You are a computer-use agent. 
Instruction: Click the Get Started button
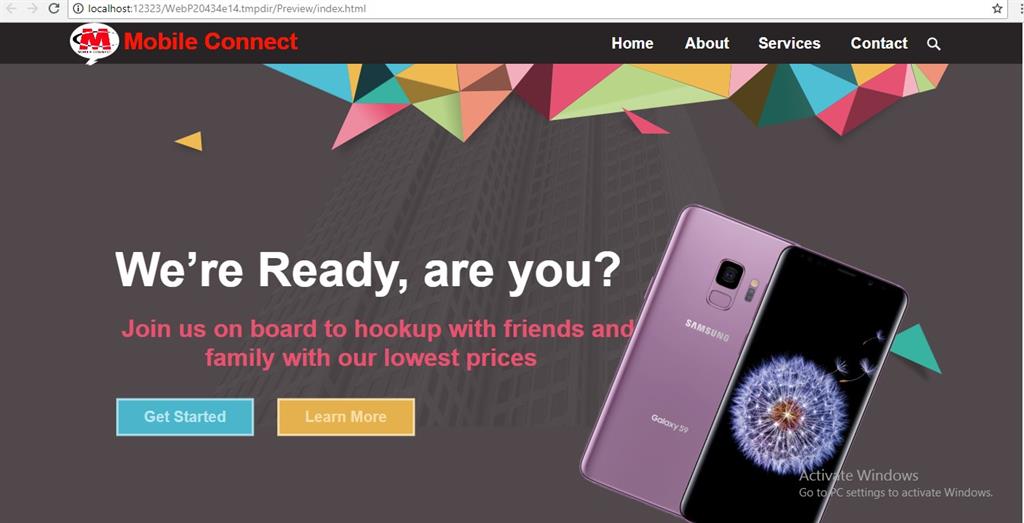185,417
